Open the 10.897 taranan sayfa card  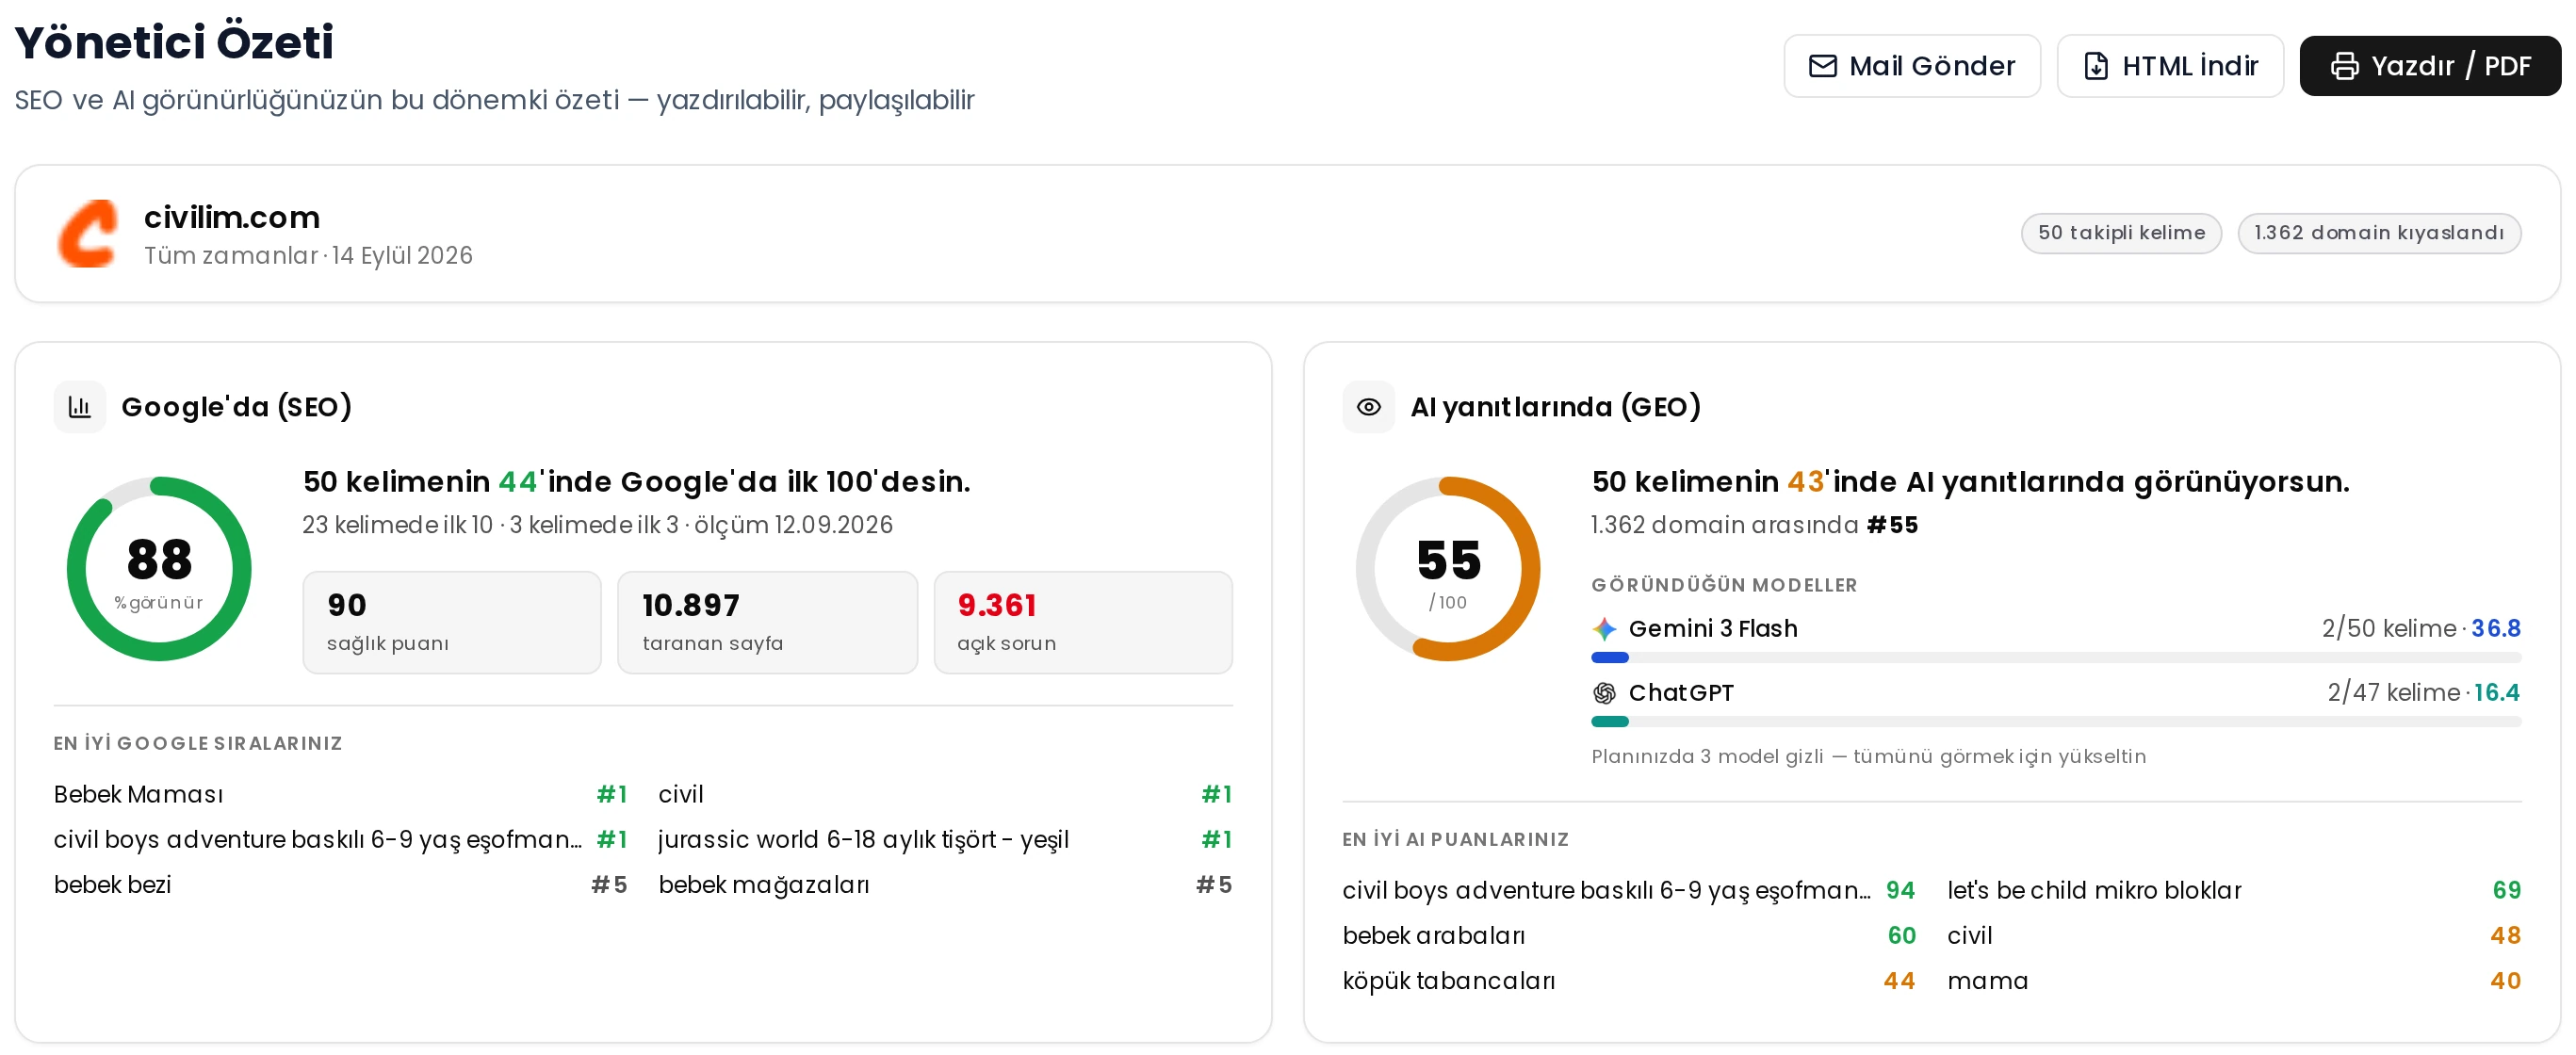pos(767,623)
